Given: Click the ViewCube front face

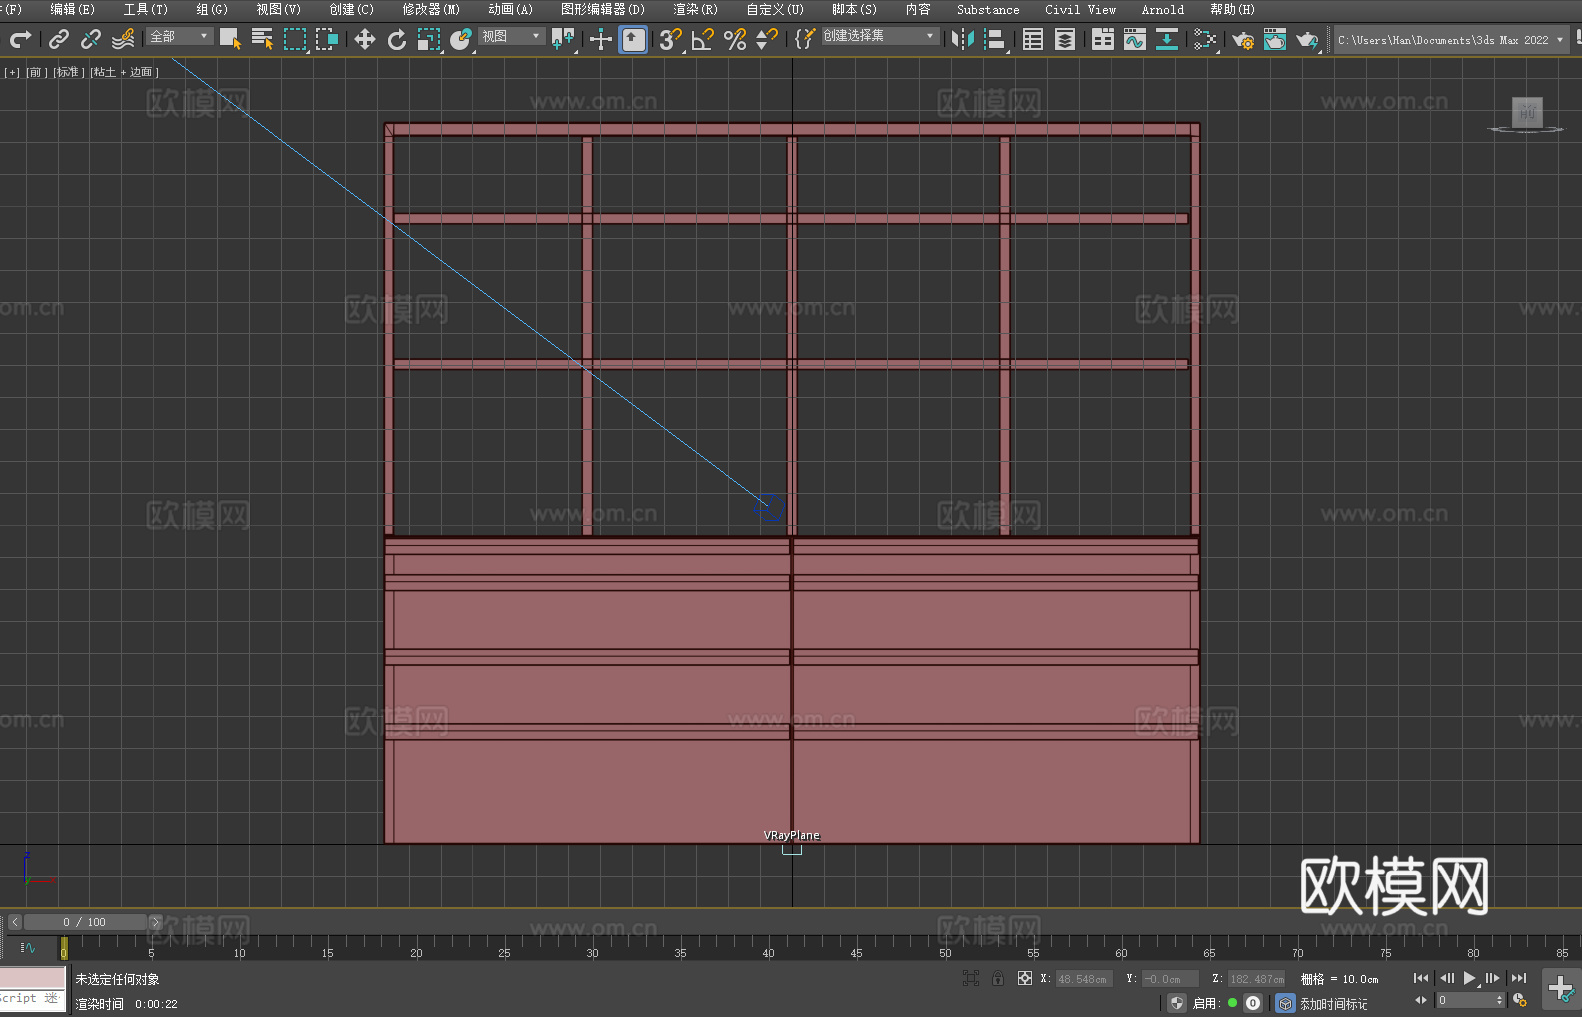Looking at the screenshot, I should coord(1527,112).
